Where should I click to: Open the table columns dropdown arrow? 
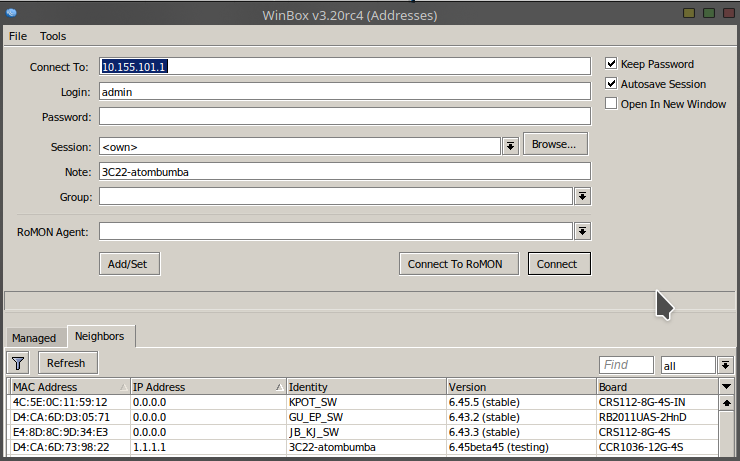point(726,387)
